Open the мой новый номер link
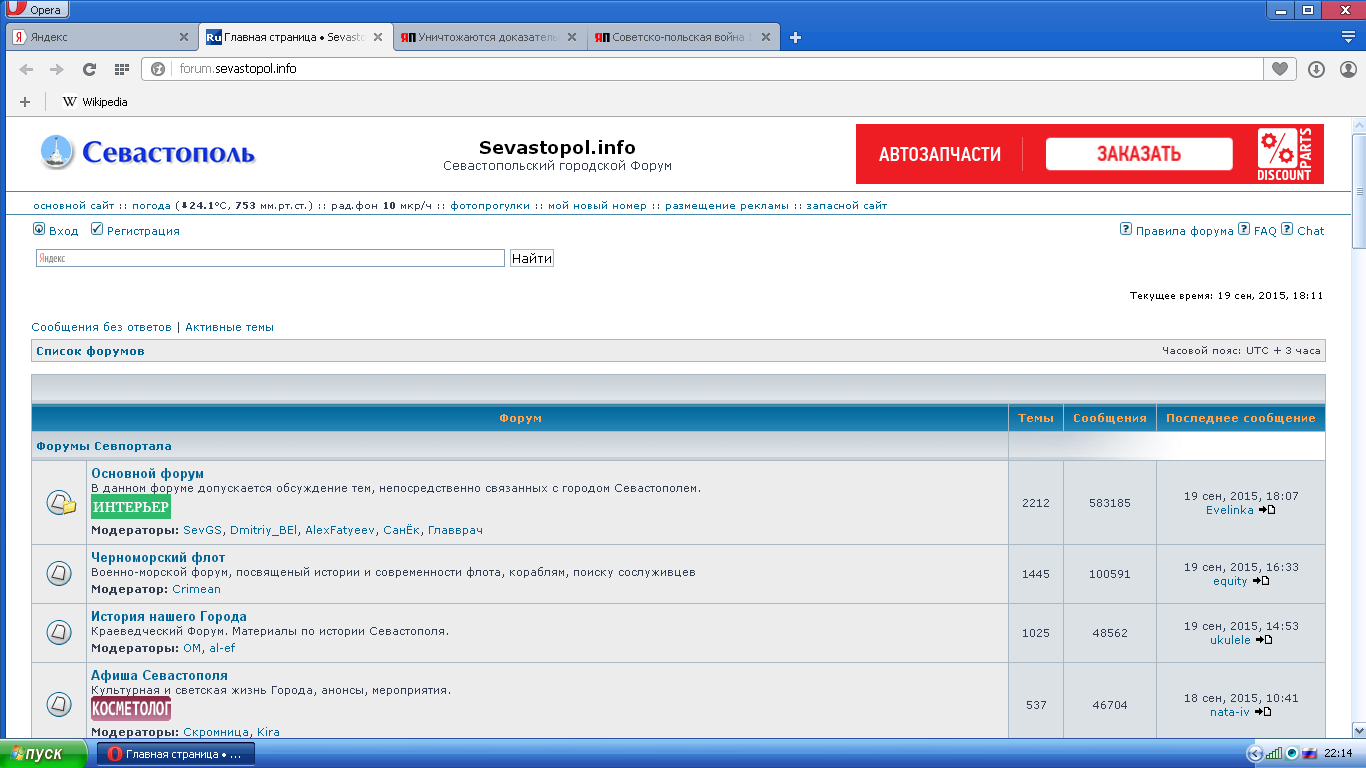The image size is (1366, 768). click(x=597, y=206)
